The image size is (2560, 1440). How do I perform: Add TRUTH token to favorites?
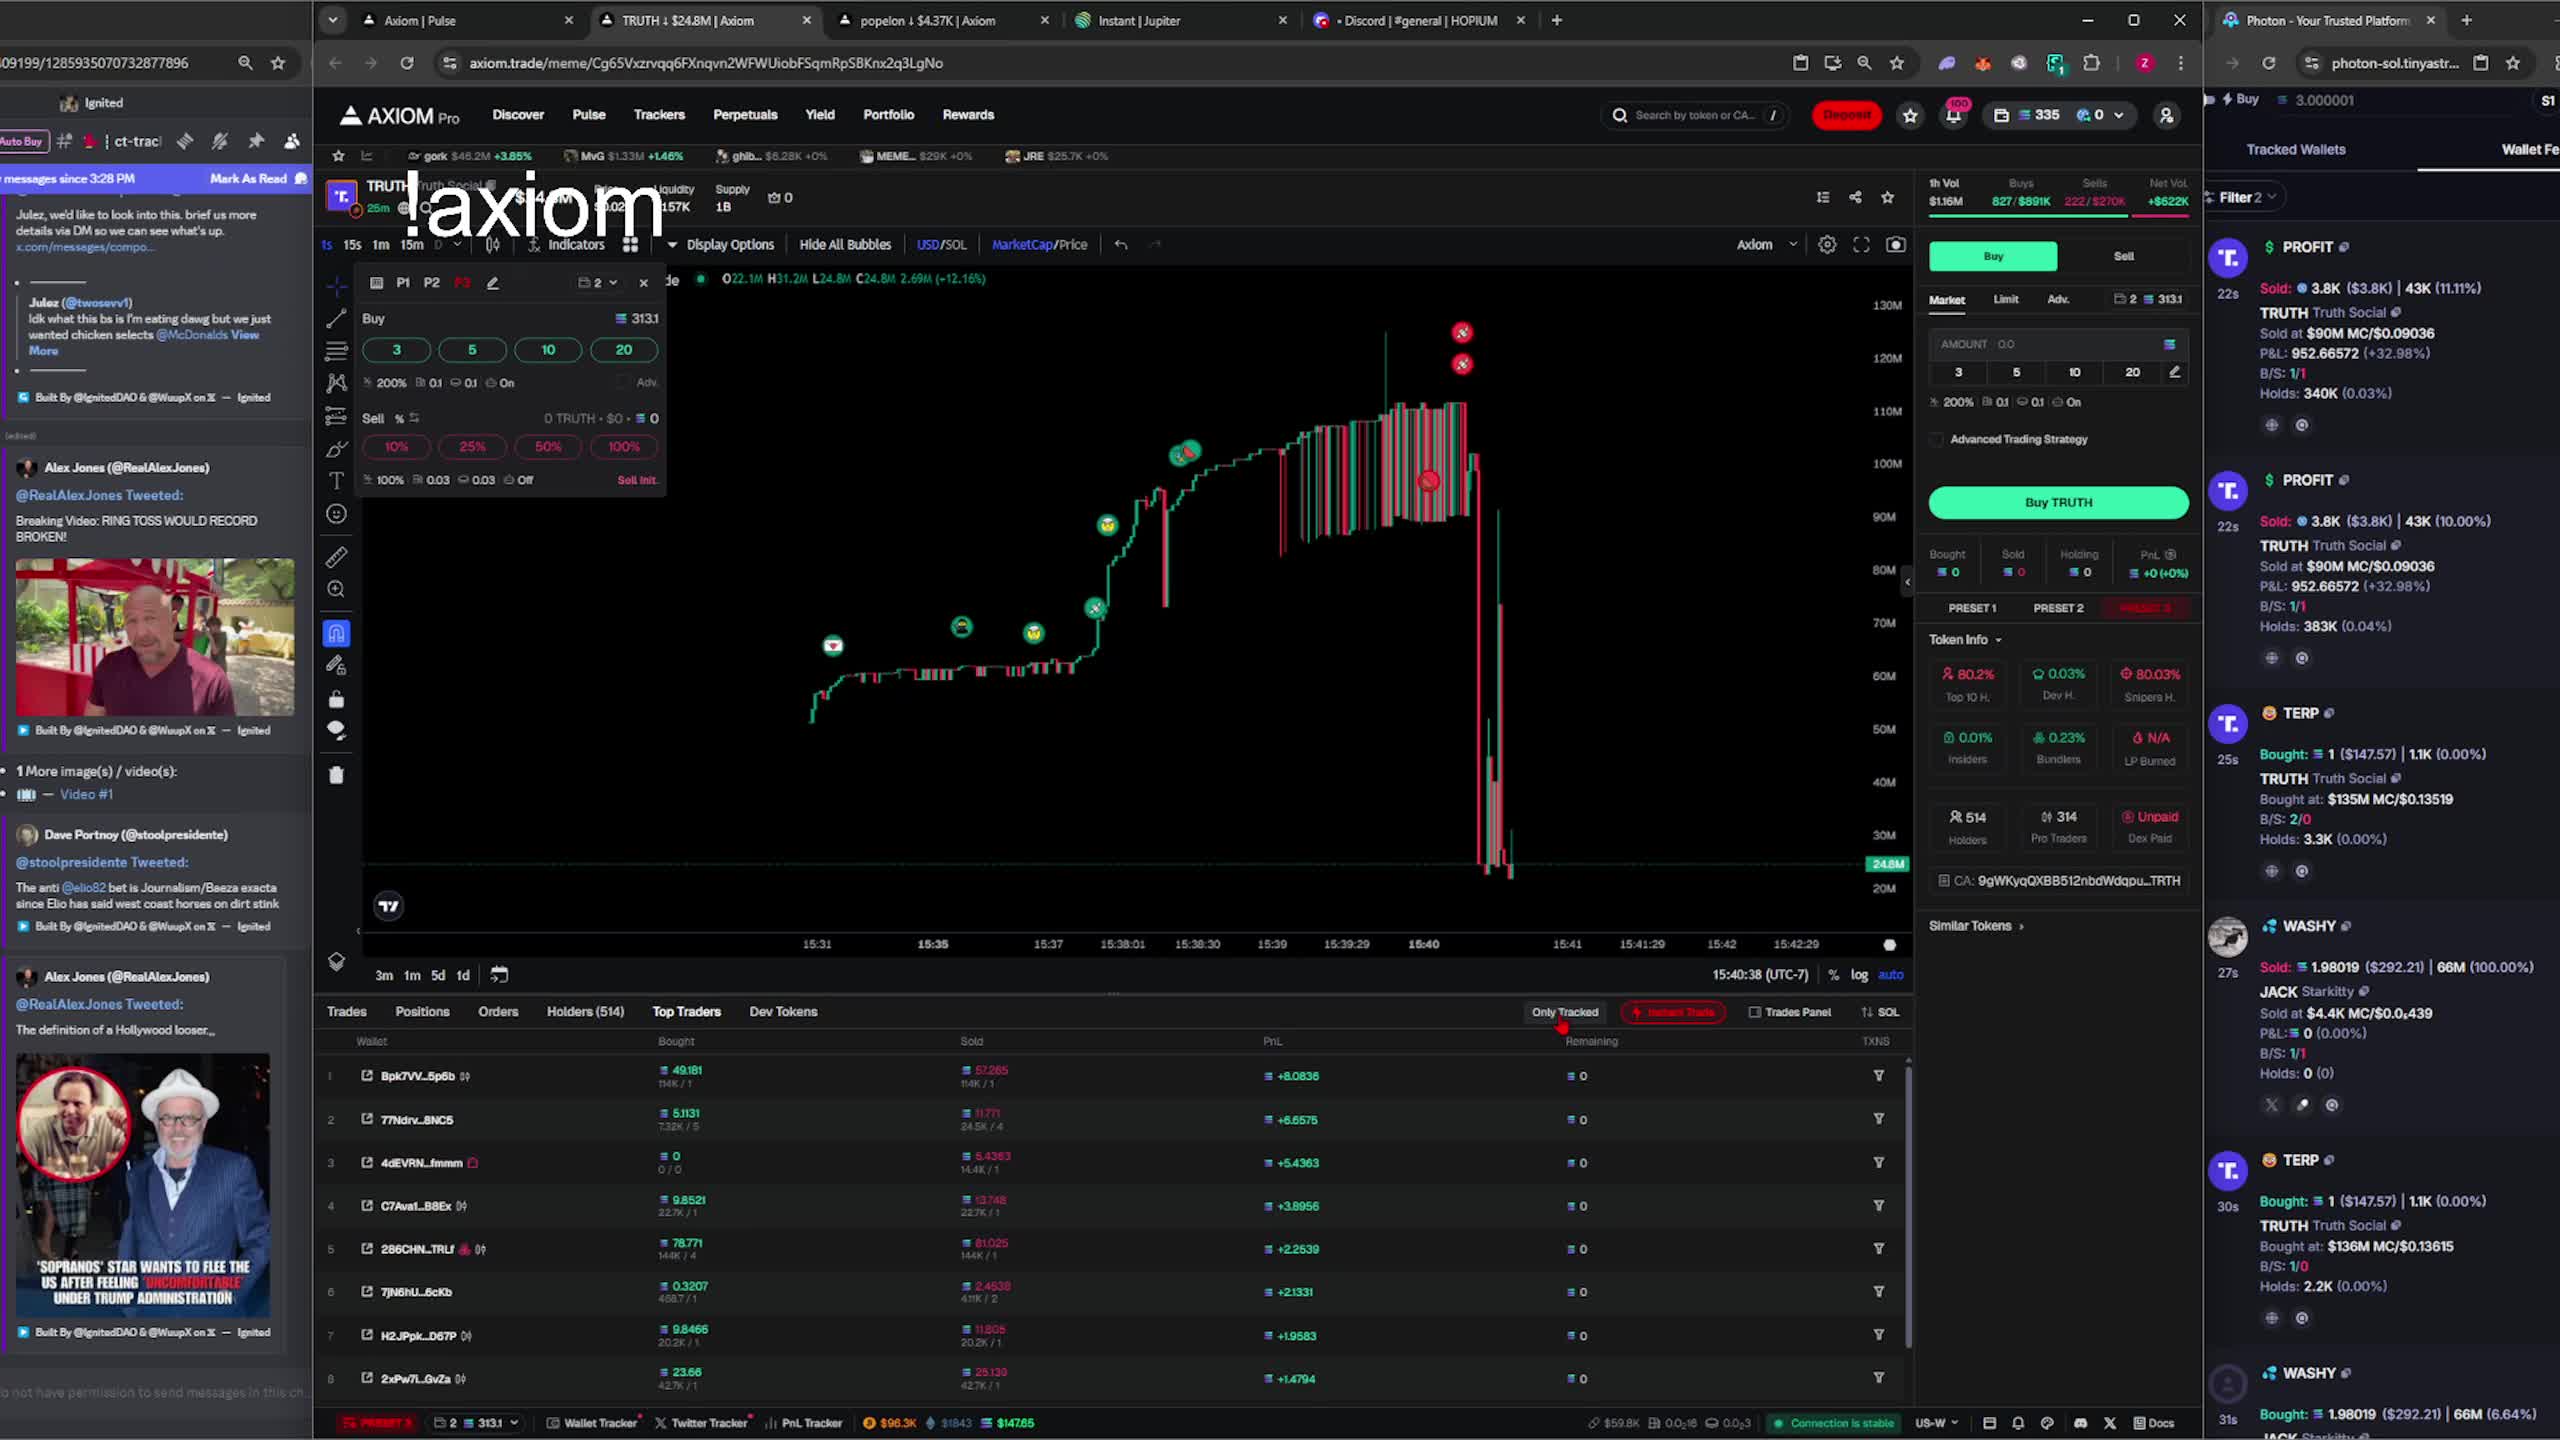1887,198
